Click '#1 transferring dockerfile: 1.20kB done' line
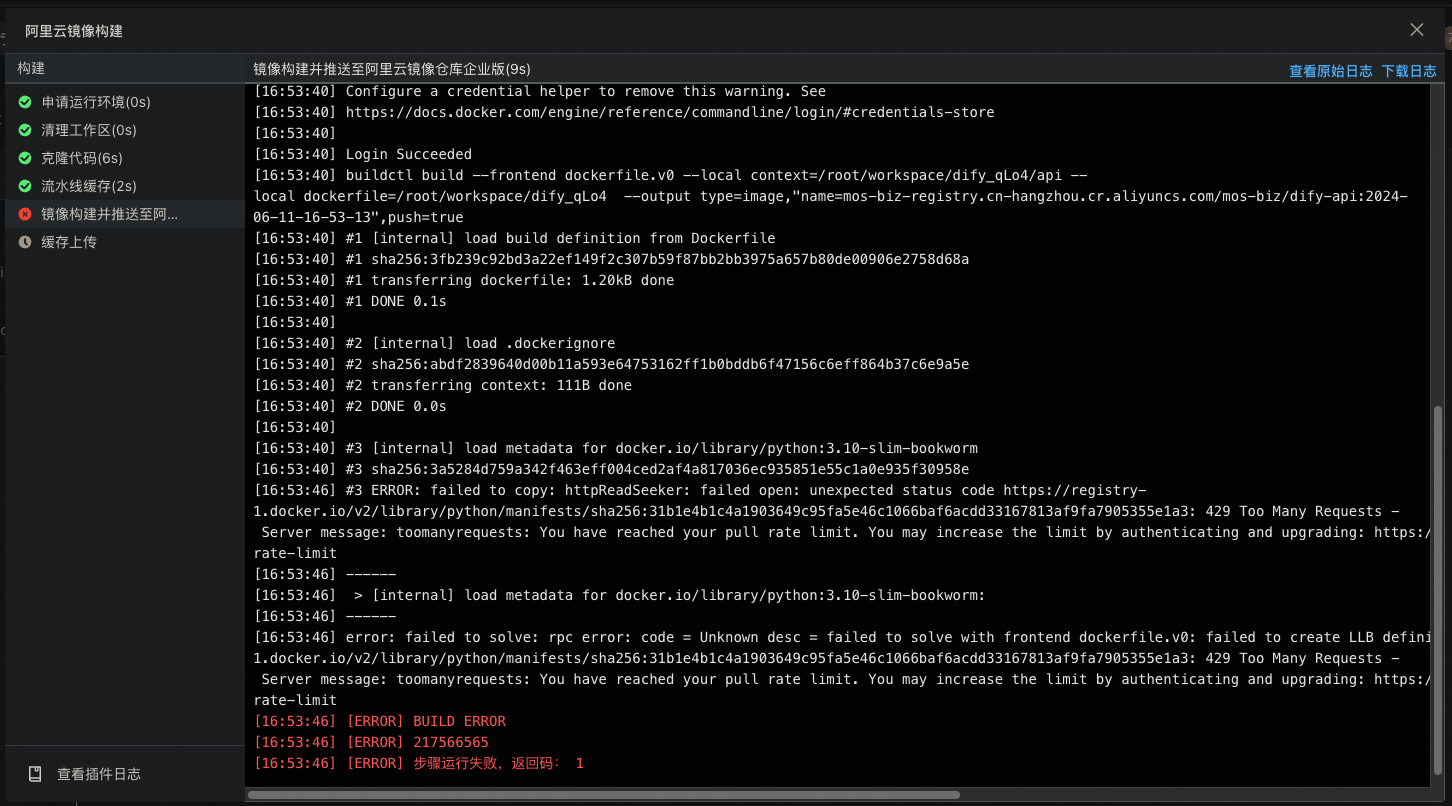 coord(464,280)
